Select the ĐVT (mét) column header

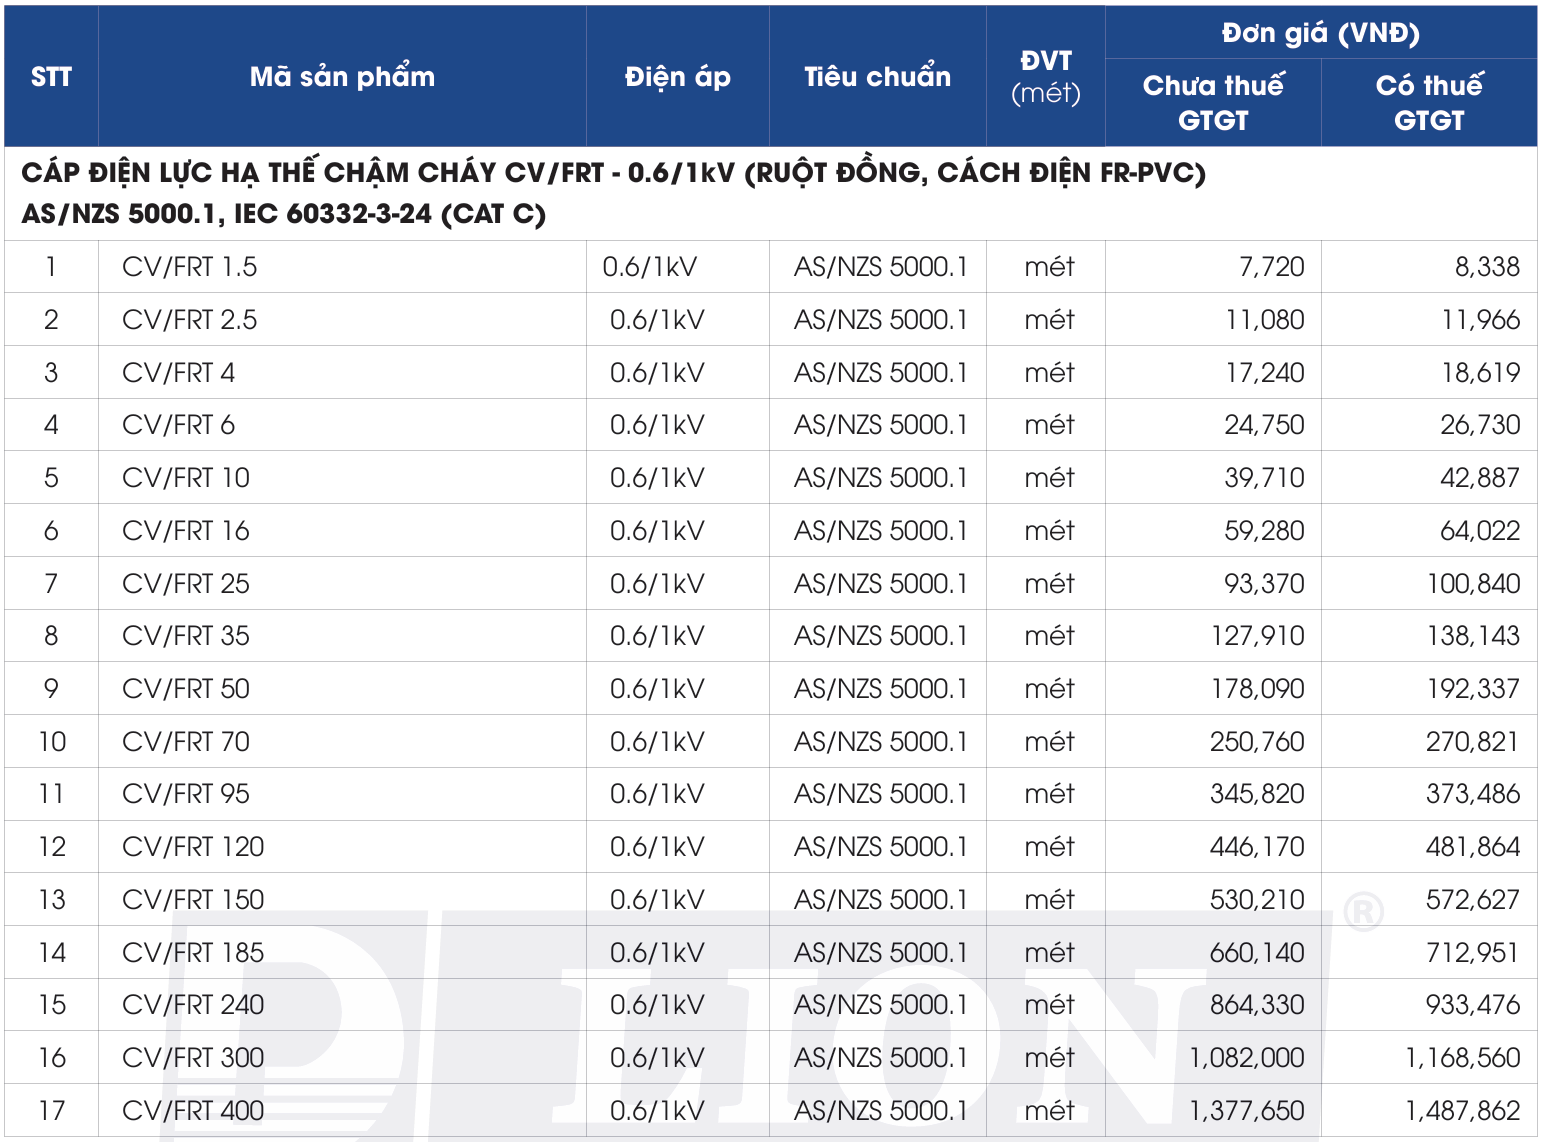(1045, 77)
